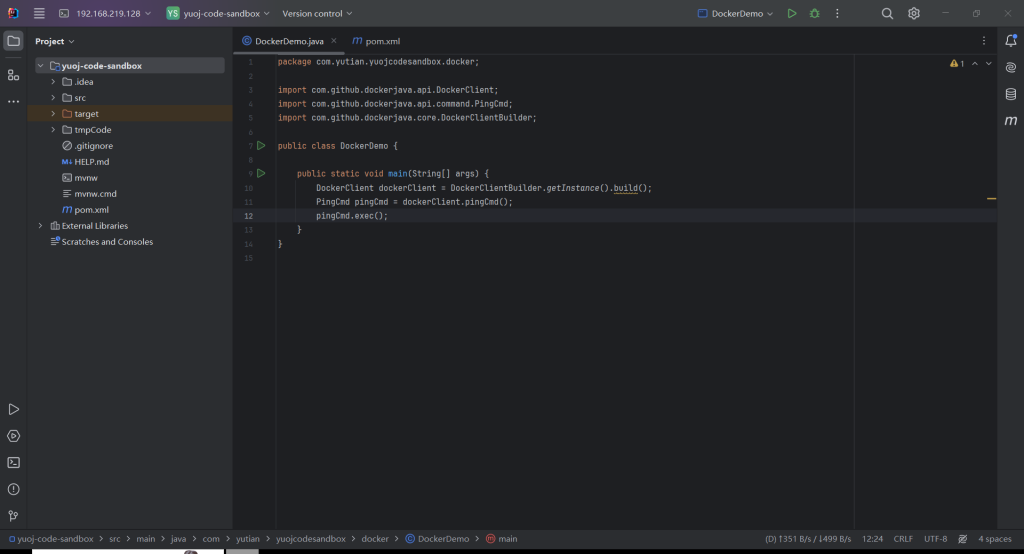Image resolution: width=1024 pixels, height=554 pixels.
Task: Expand the External Libraries node
Action: click(x=40, y=226)
